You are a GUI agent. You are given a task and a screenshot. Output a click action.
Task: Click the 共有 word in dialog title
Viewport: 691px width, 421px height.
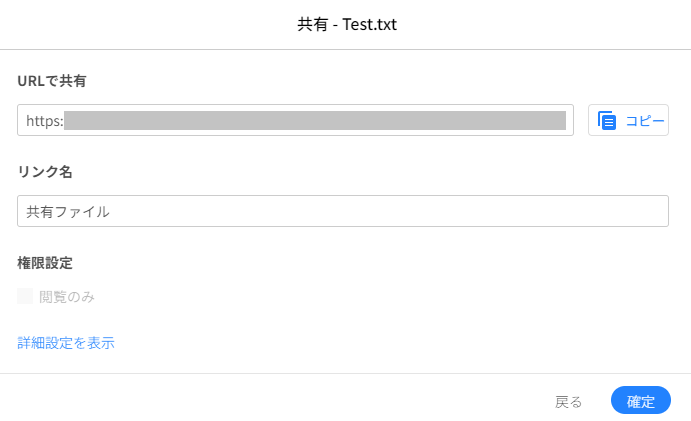pos(312,24)
